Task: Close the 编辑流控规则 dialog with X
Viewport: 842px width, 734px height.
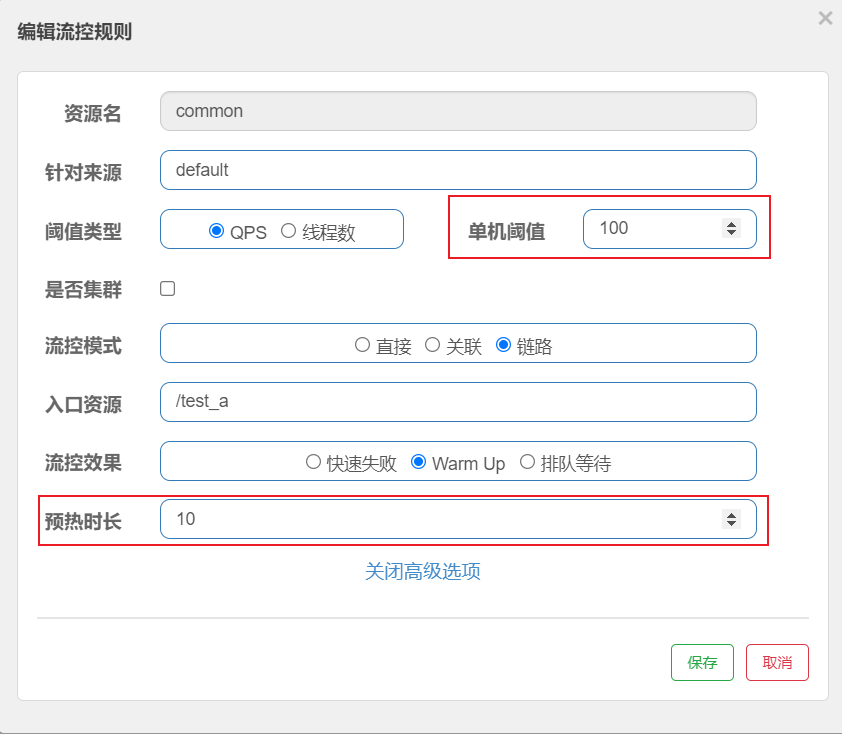Action: point(825,18)
